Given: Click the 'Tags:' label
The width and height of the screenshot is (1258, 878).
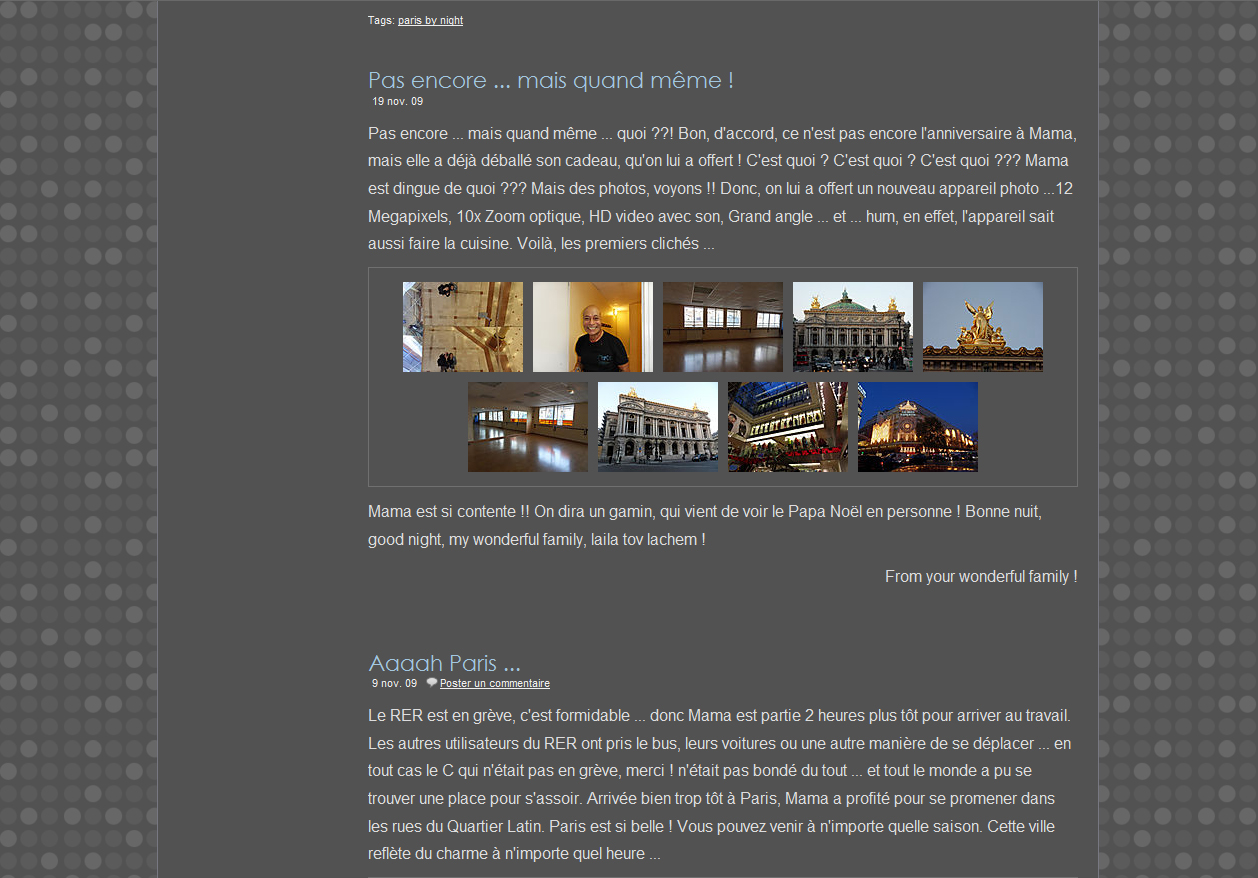Looking at the screenshot, I should click(x=381, y=20).
